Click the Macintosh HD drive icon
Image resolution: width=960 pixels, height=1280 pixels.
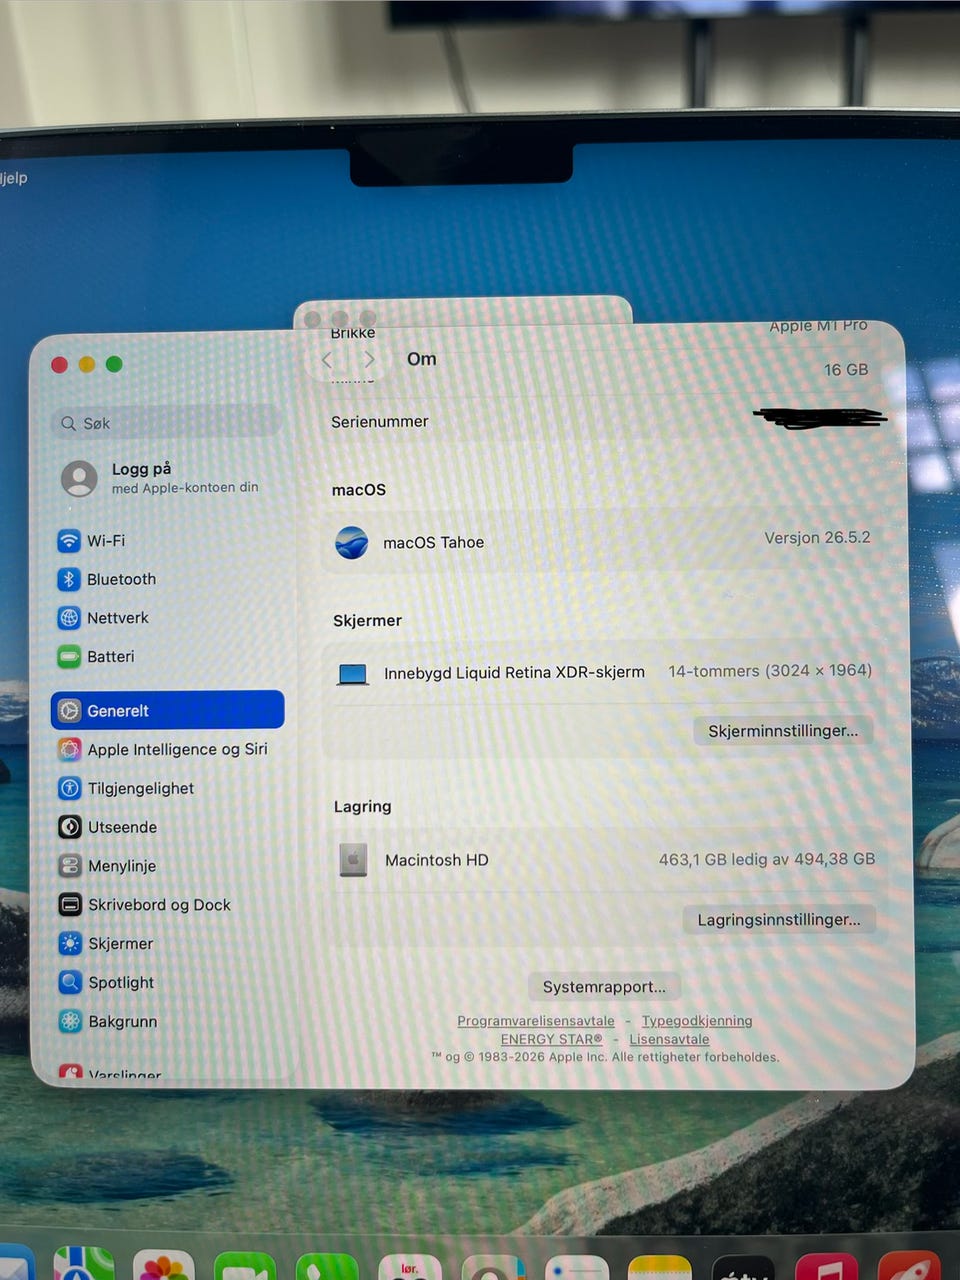pyautogui.click(x=353, y=860)
